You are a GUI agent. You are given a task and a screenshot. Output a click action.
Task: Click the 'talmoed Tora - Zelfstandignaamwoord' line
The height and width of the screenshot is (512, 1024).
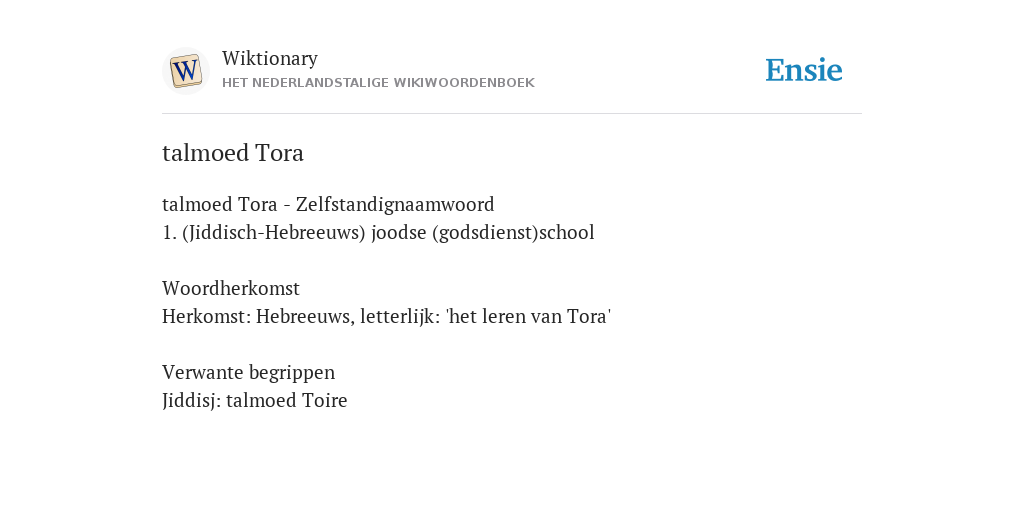click(x=328, y=204)
